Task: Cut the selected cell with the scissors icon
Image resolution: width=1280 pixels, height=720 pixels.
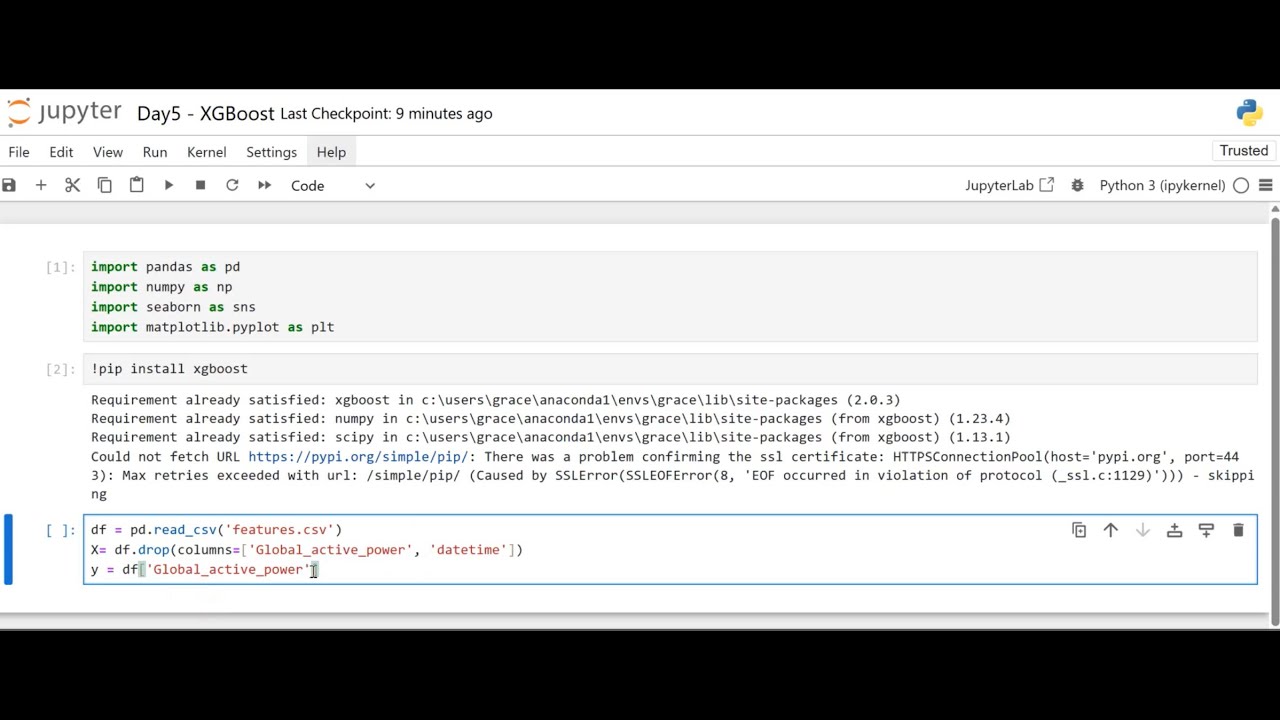Action: [72, 185]
